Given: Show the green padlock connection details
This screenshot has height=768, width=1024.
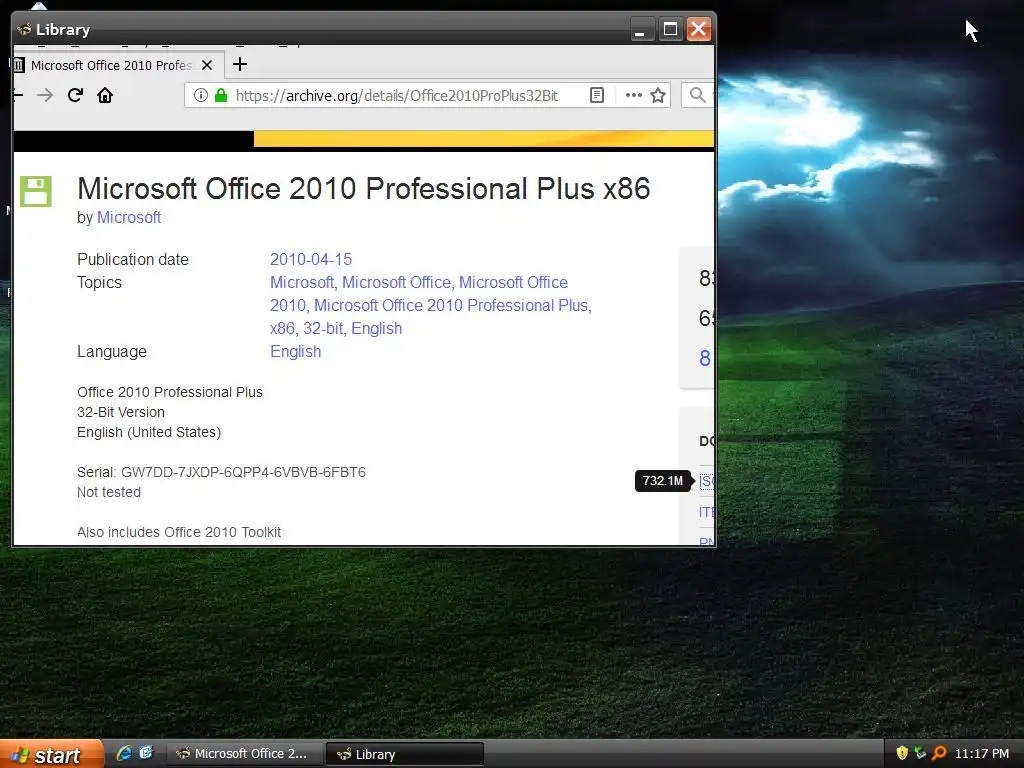Looking at the screenshot, I should point(221,95).
